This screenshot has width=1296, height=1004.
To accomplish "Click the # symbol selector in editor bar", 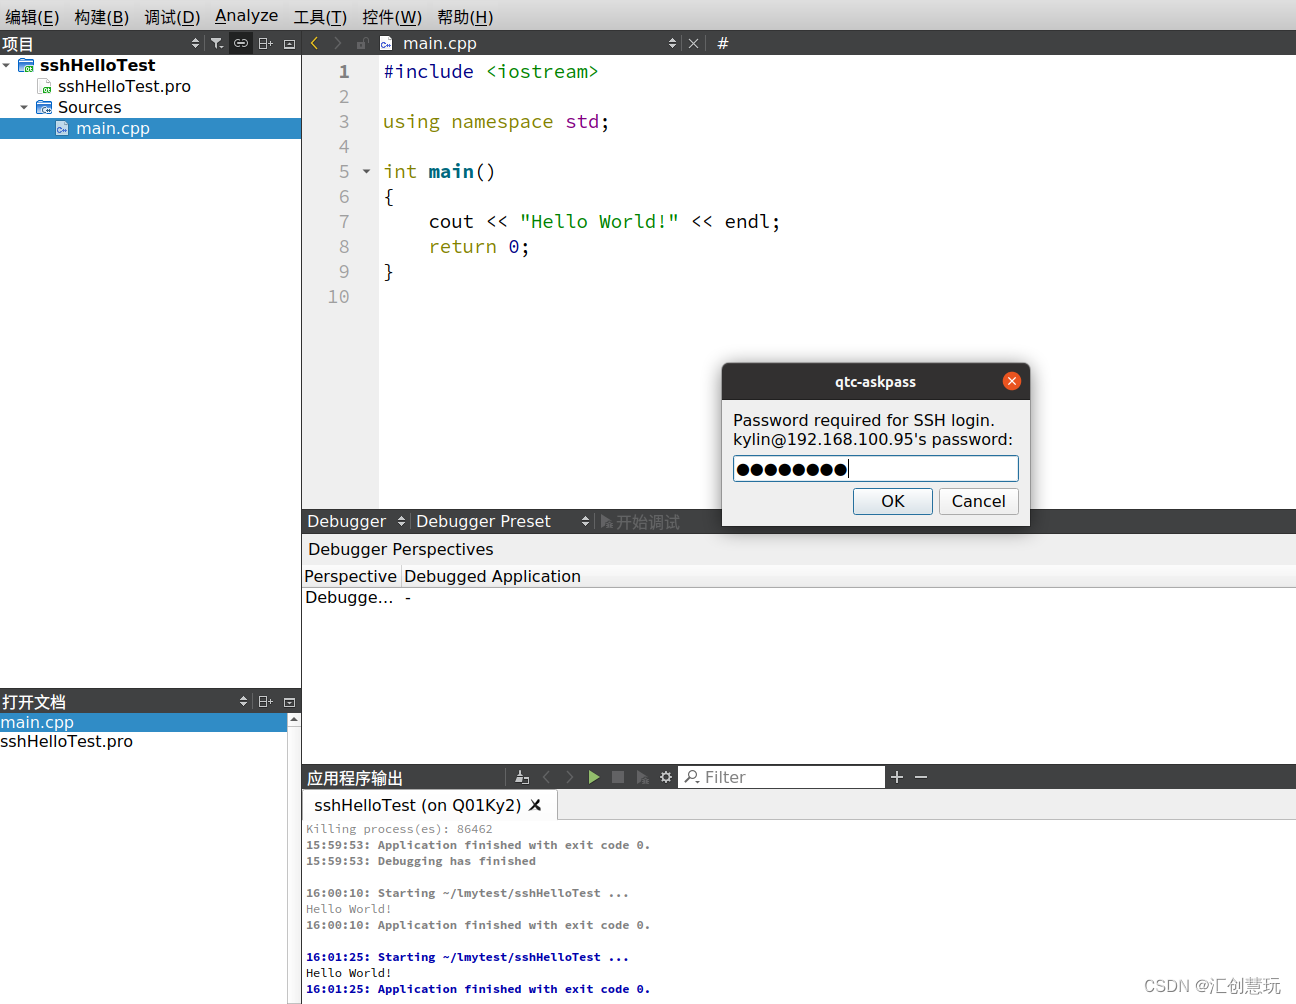I will point(723,43).
